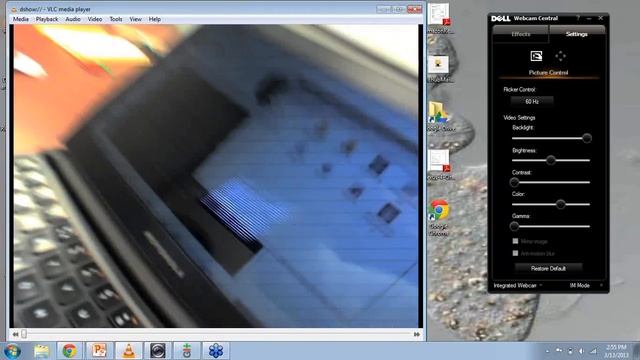Image resolution: width=640 pixels, height=360 pixels.
Task: Select the Picture Control icon
Action: [536, 56]
